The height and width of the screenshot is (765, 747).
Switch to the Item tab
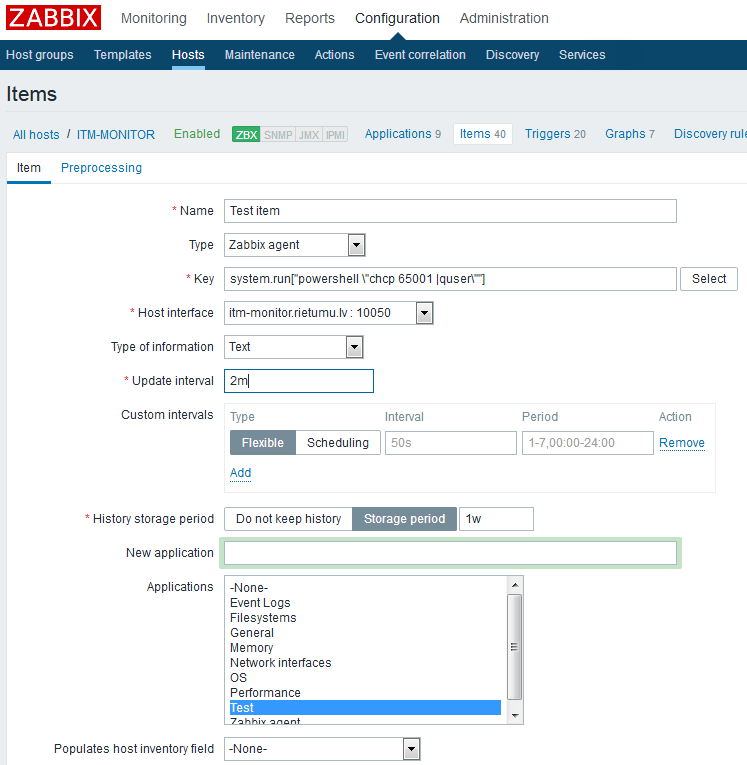[29, 168]
